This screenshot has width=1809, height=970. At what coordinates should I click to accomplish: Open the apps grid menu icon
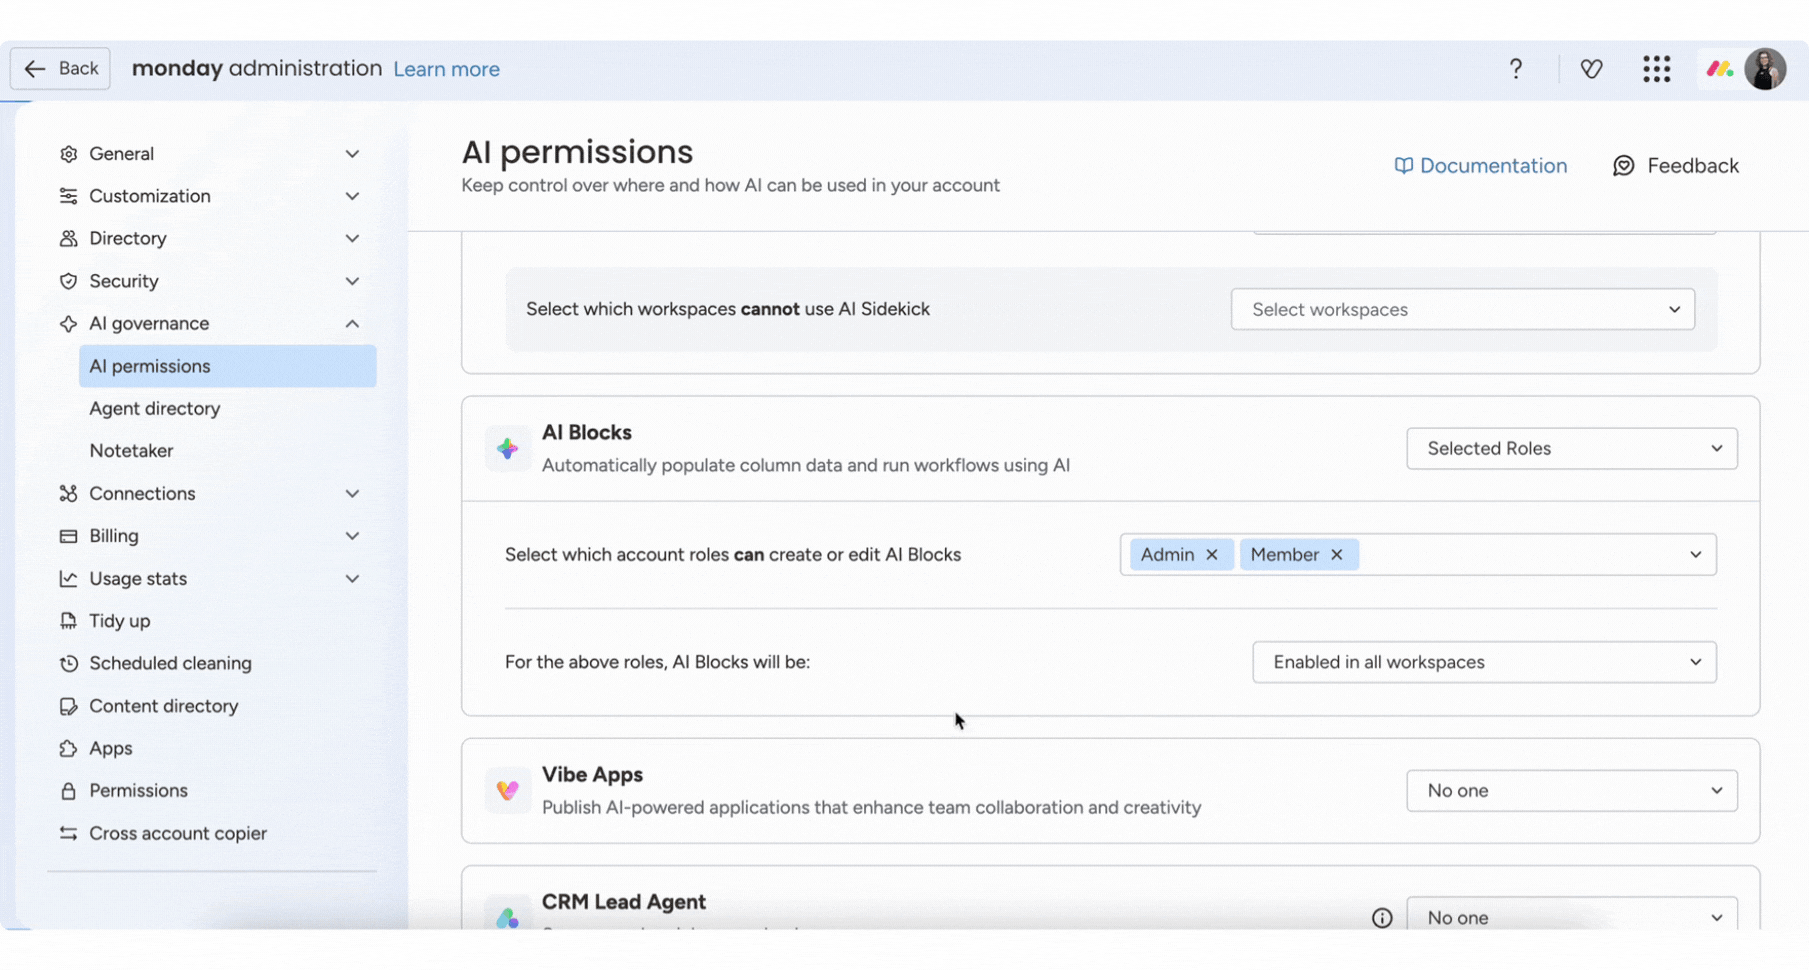(x=1656, y=68)
